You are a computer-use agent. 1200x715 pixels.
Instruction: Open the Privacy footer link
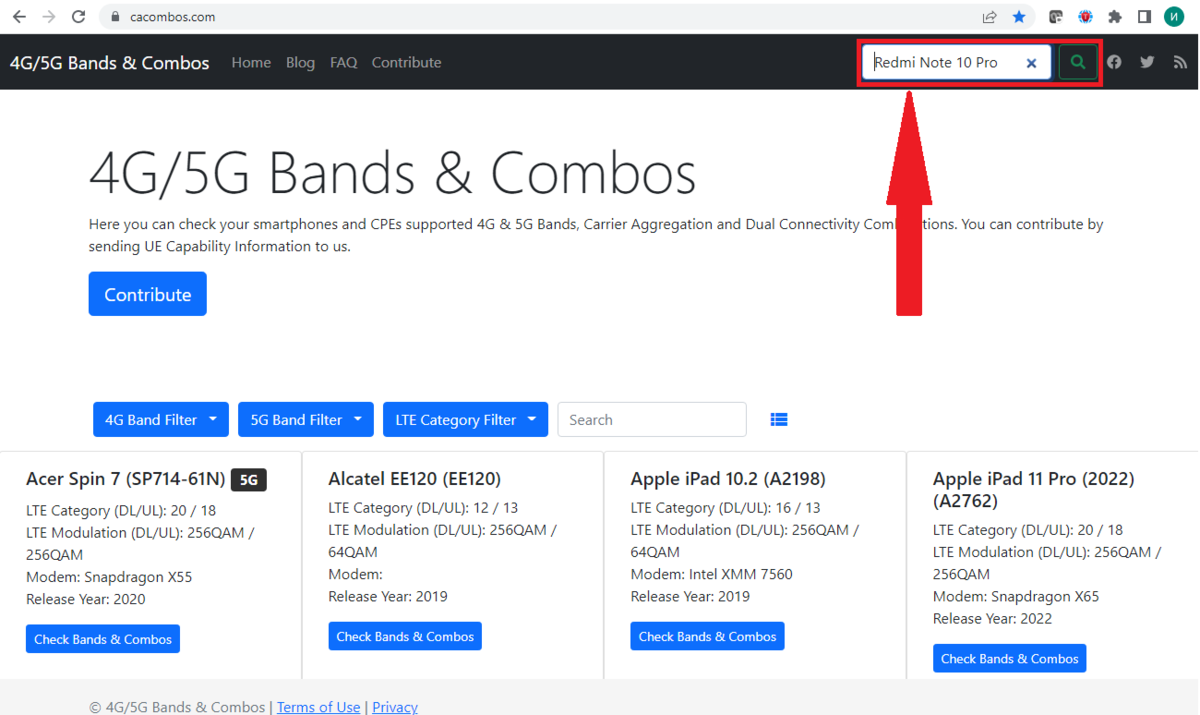point(395,707)
